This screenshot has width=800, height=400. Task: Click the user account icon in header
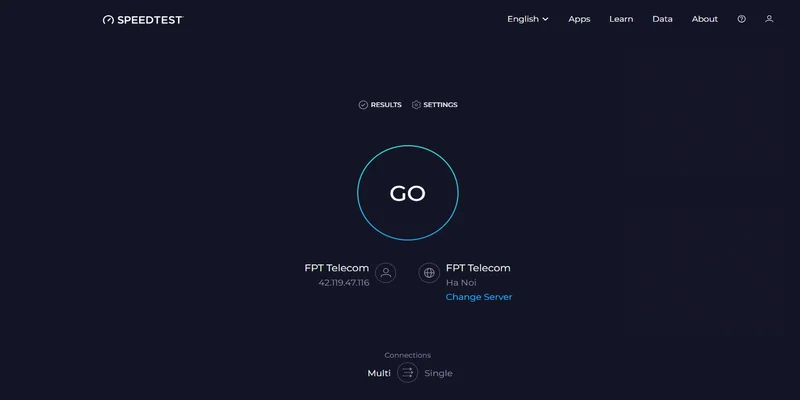pos(769,19)
